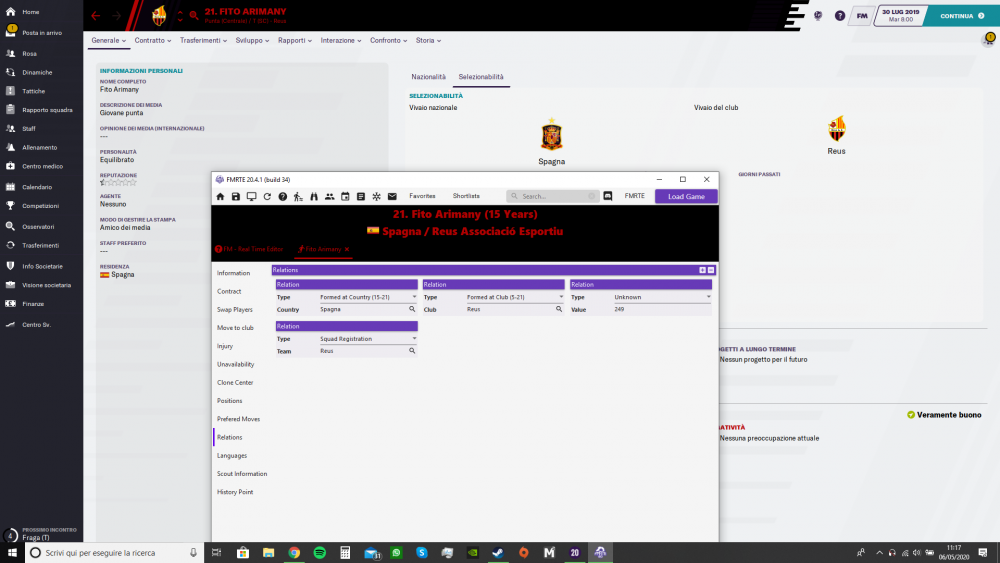This screenshot has width=1000, height=563.
Task: Click the FMRTE home icon
Action: [x=220, y=196]
